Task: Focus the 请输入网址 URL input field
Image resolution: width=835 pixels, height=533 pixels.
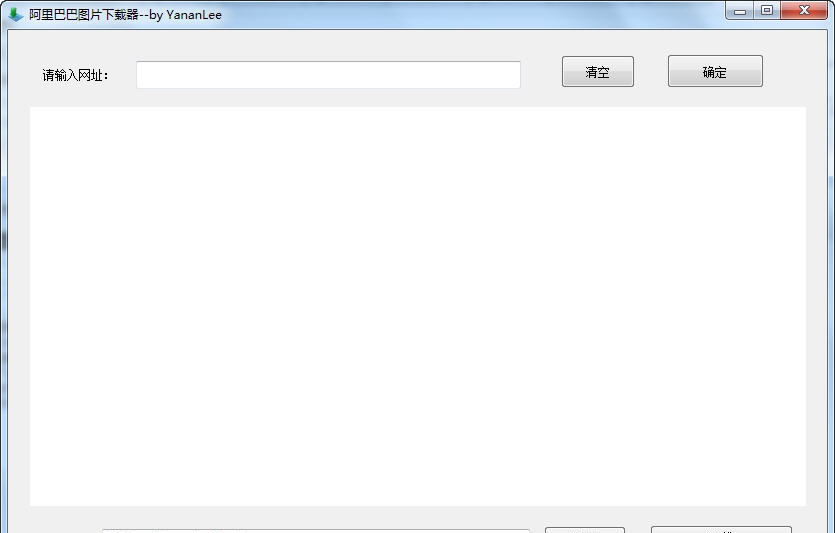Action: tap(328, 75)
